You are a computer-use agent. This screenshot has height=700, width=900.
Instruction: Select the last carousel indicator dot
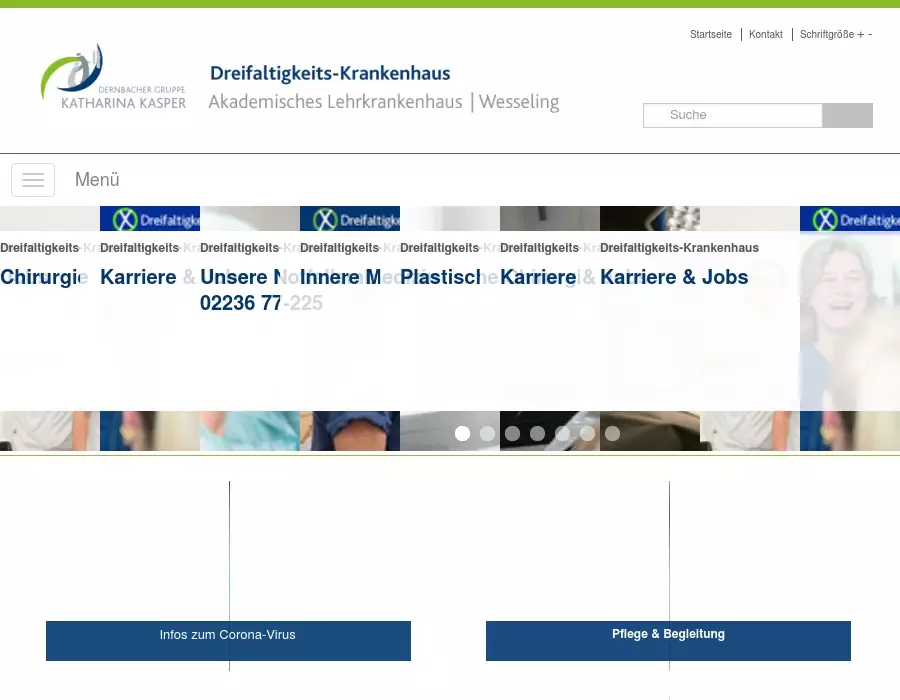pyautogui.click(x=612, y=433)
